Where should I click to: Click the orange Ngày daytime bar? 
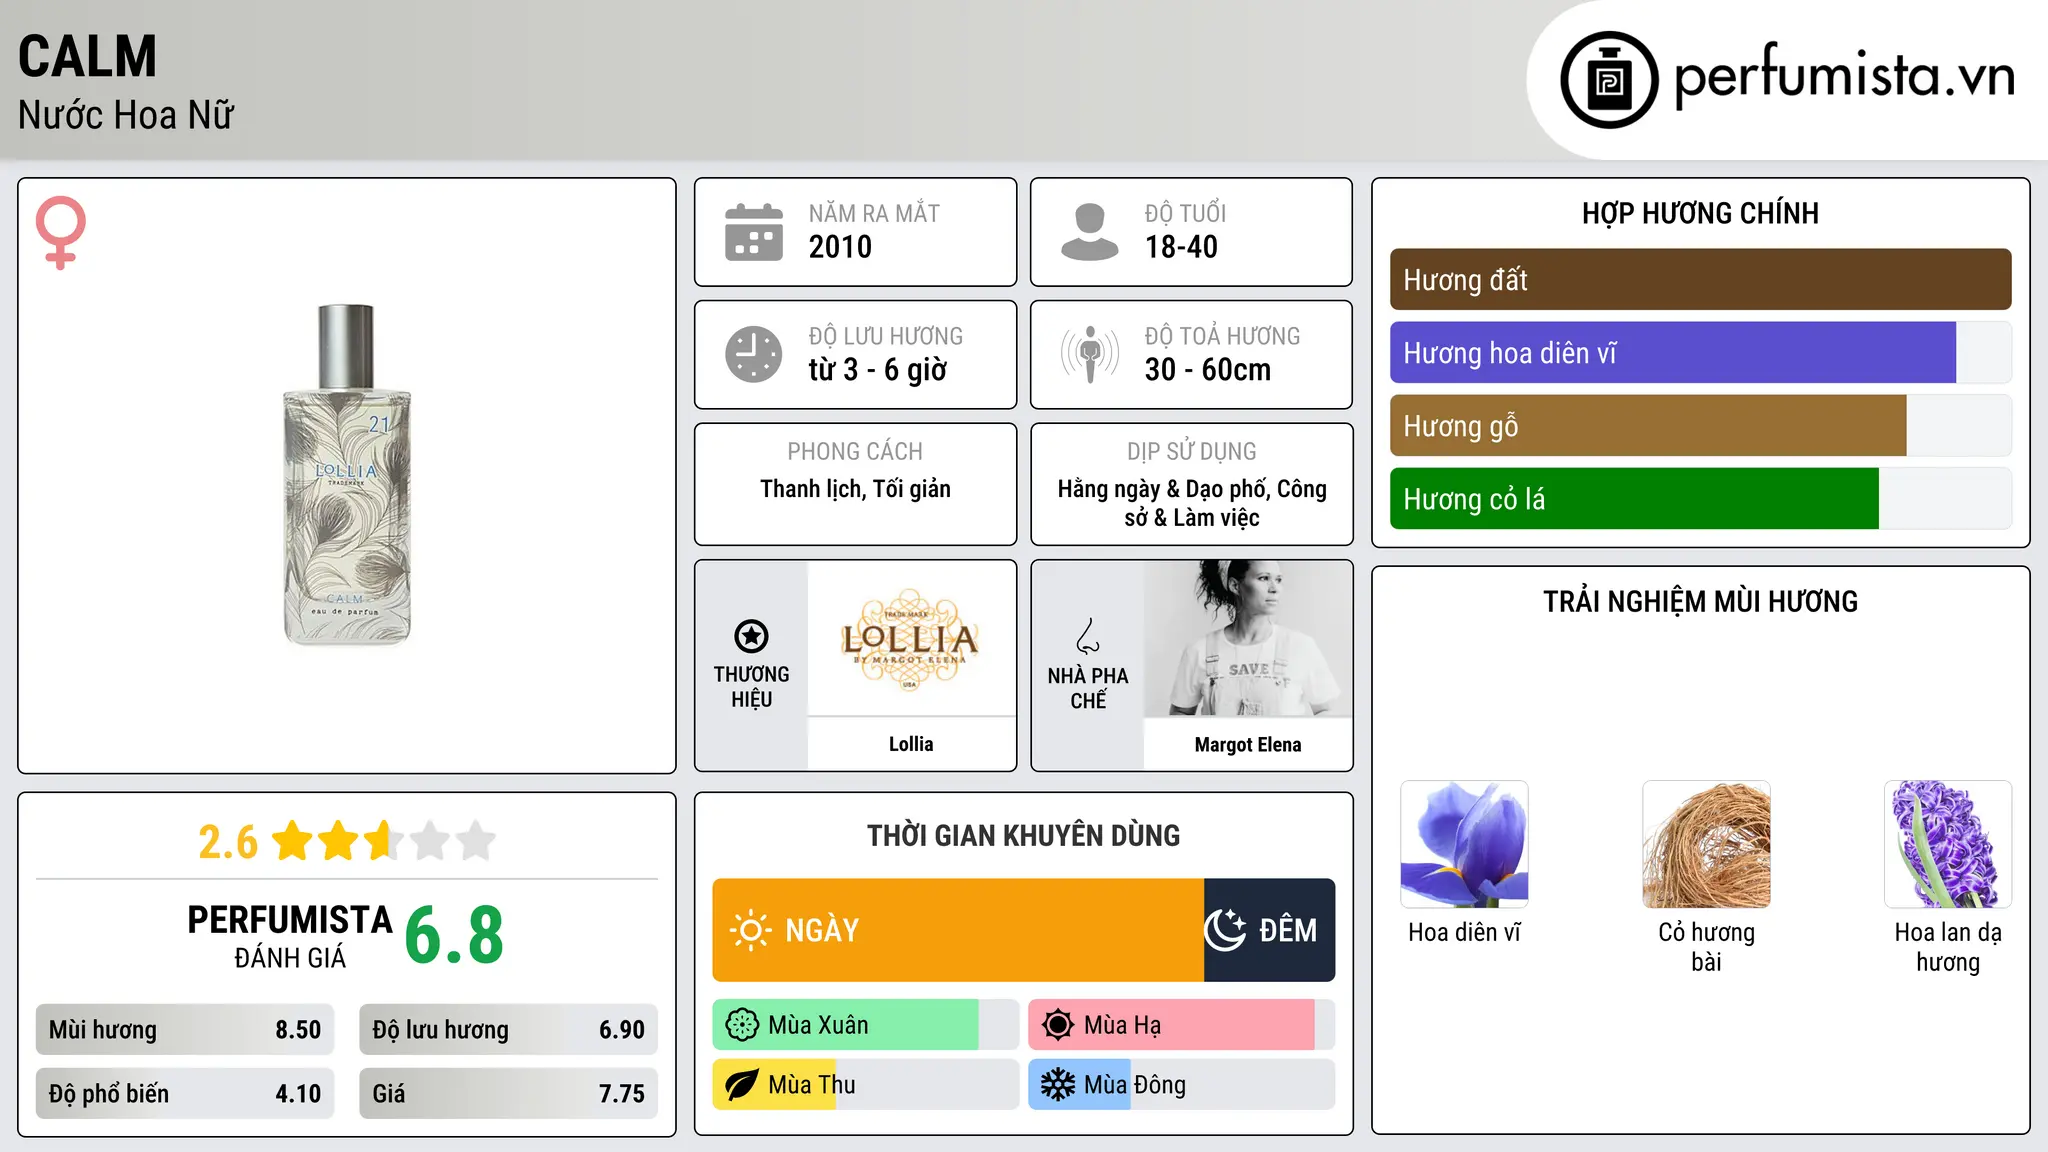point(958,930)
